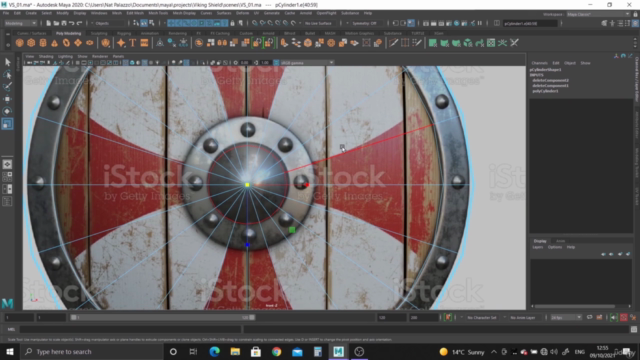
Task: Toggle the selection lock padlock icon
Action: point(233,23)
